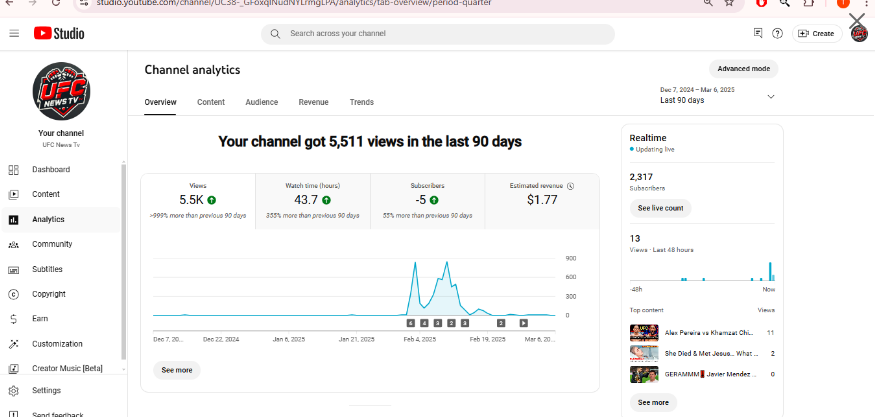
Task: Click the green arrow beside 43.7 watch hours
Action: [326, 200]
